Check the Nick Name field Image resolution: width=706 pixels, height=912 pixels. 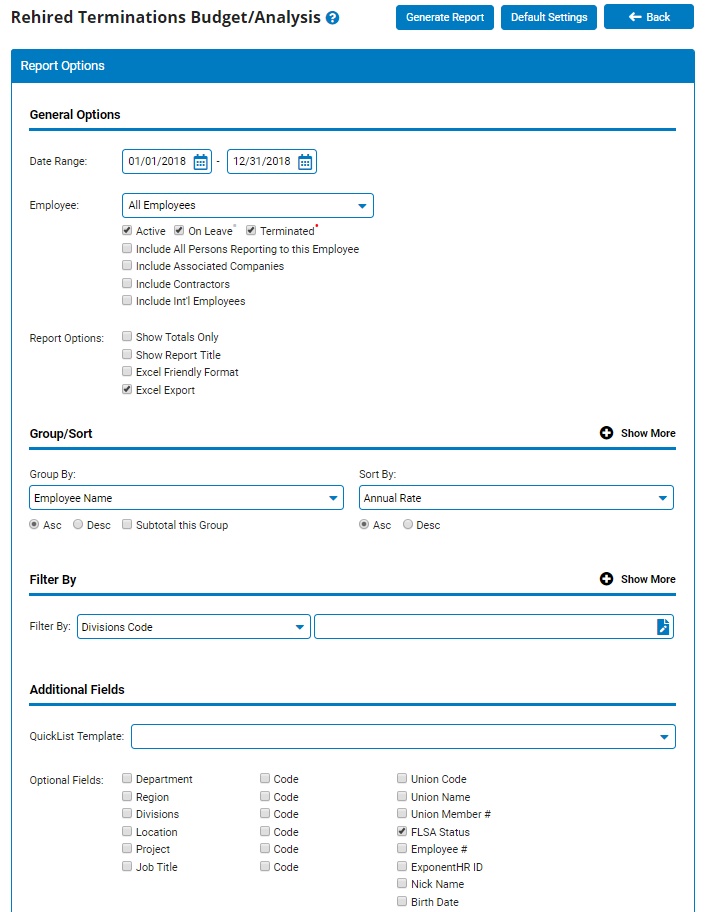402,884
